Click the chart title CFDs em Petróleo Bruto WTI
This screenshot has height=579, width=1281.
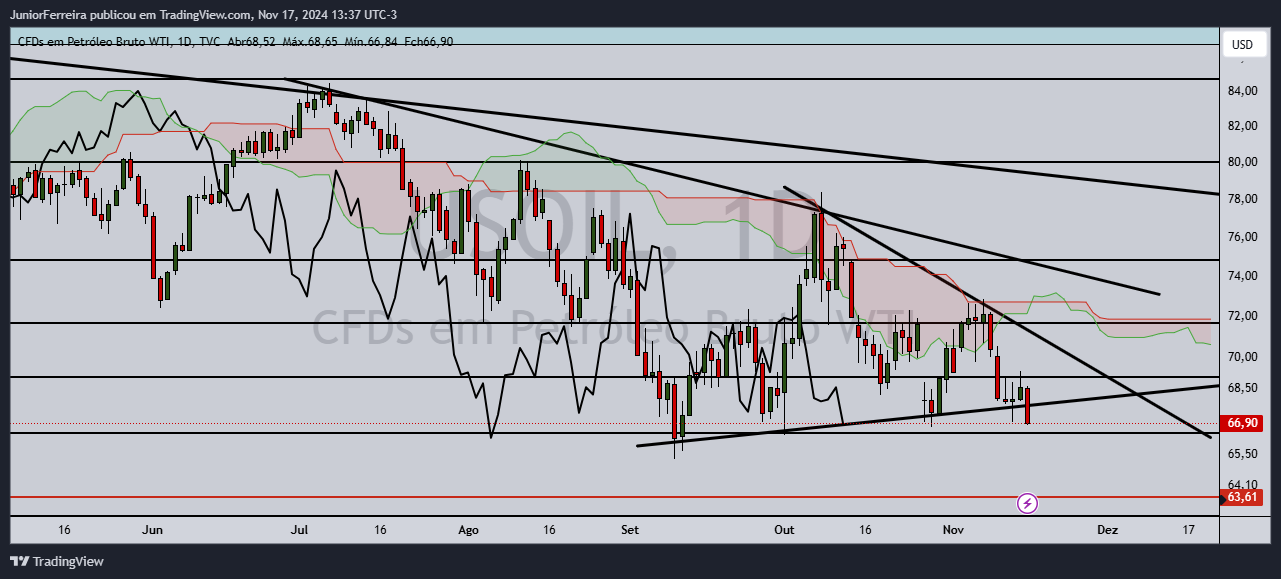94,41
